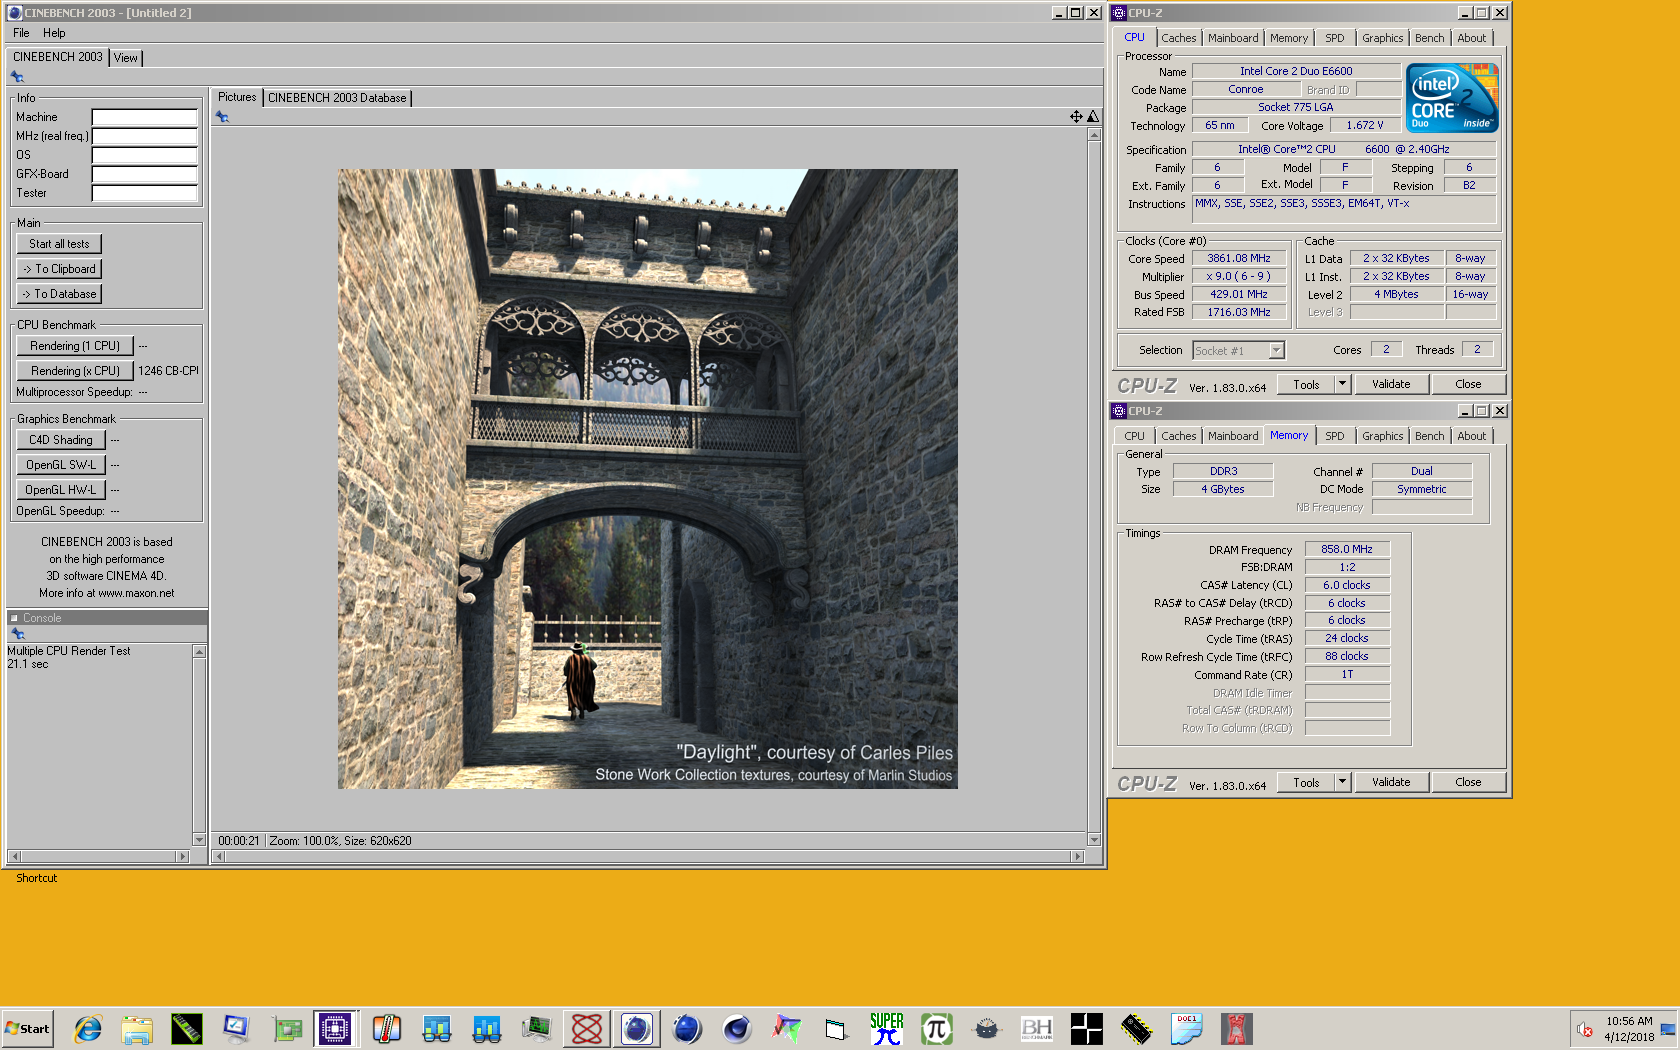Image resolution: width=1680 pixels, height=1050 pixels.
Task: Open Caches tab in upper CPU-Z window
Action: [1178, 38]
